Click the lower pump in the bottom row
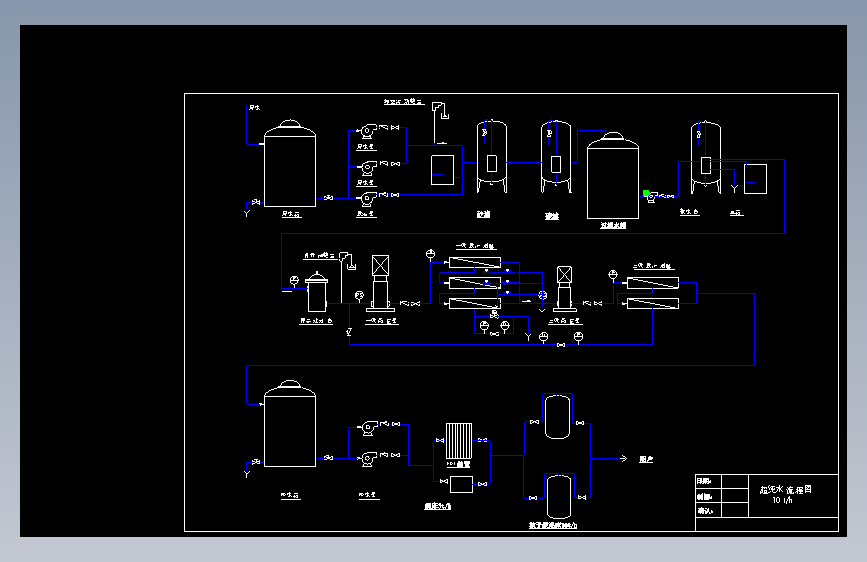This screenshot has width=867, height=562. coord(368,459)
